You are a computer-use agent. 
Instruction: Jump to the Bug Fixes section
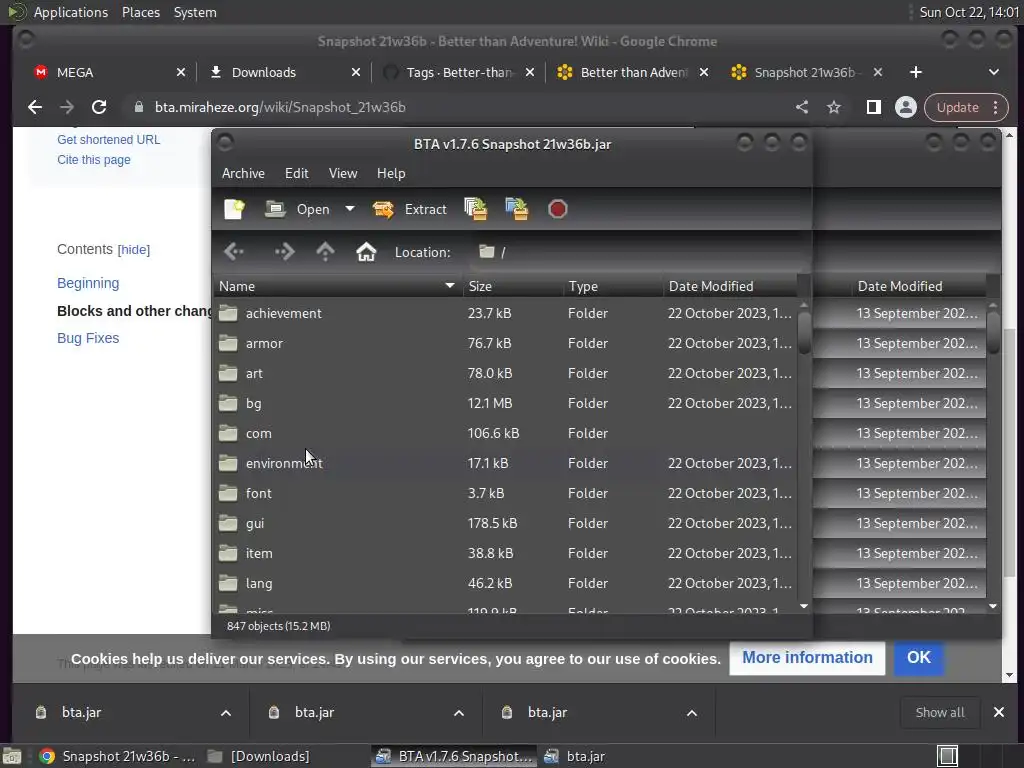click(88, 338)
